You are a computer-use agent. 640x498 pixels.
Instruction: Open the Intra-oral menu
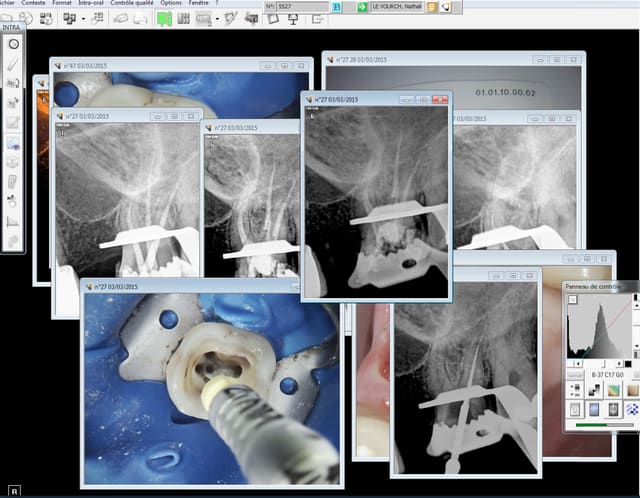pyautogui.click(x=91, y=2)
